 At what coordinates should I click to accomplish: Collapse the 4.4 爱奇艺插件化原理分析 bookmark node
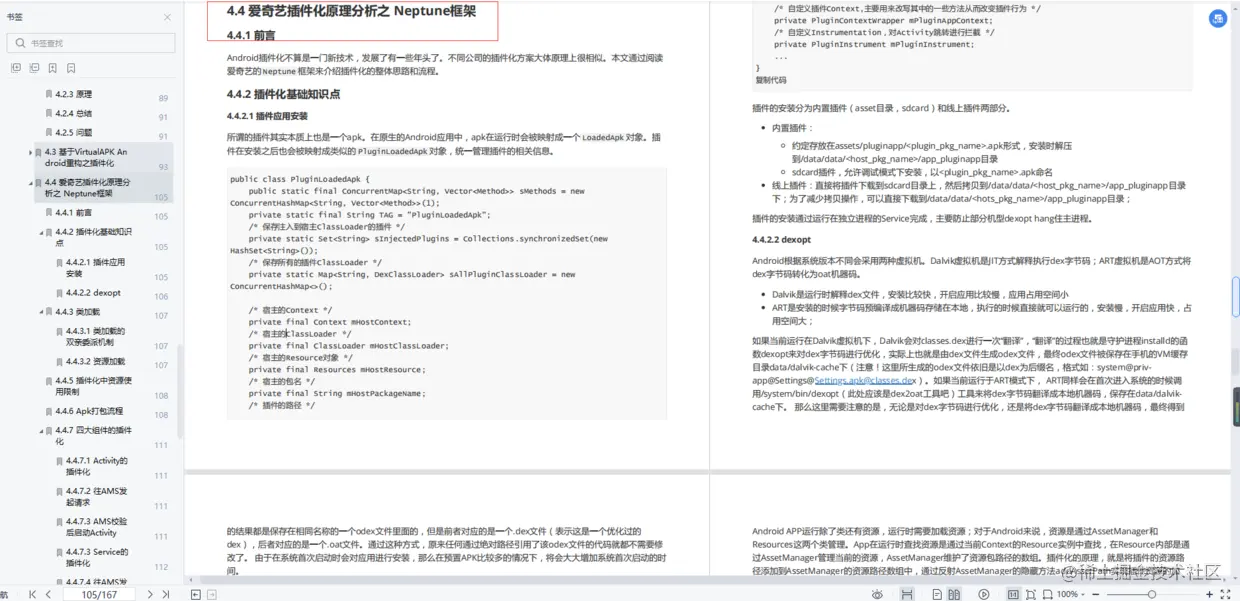[30, 183]
